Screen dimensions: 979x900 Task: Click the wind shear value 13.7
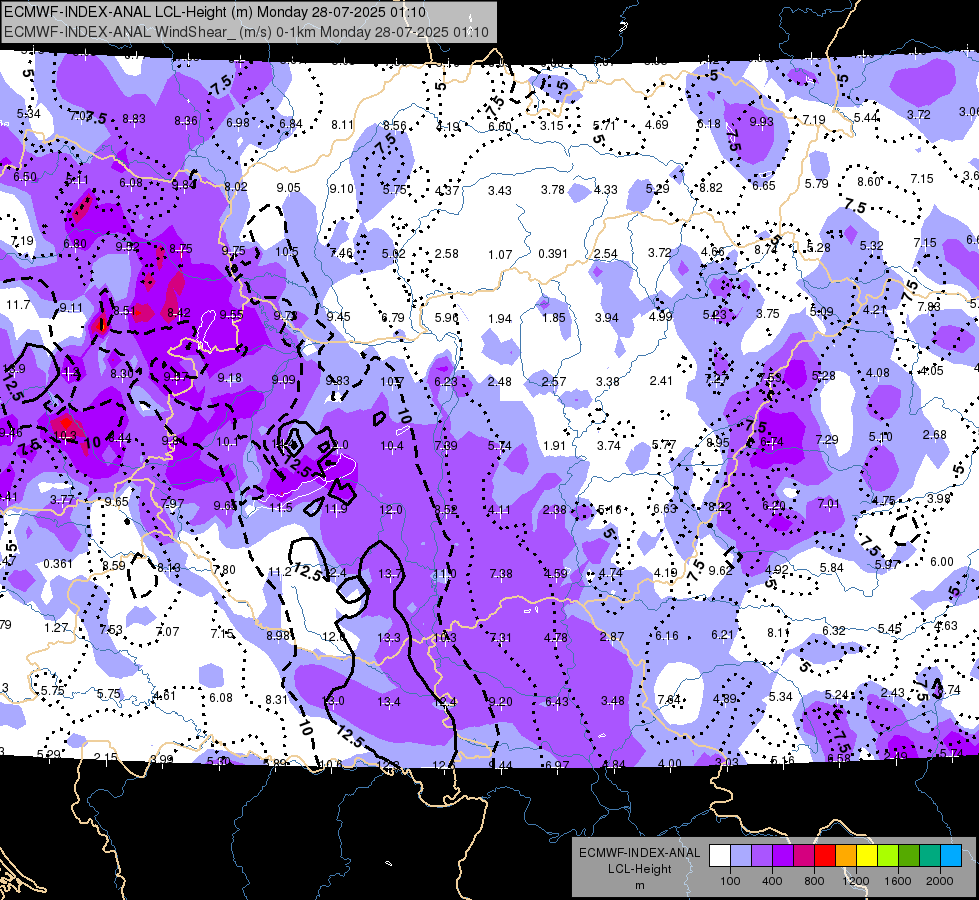pos(390,573)
